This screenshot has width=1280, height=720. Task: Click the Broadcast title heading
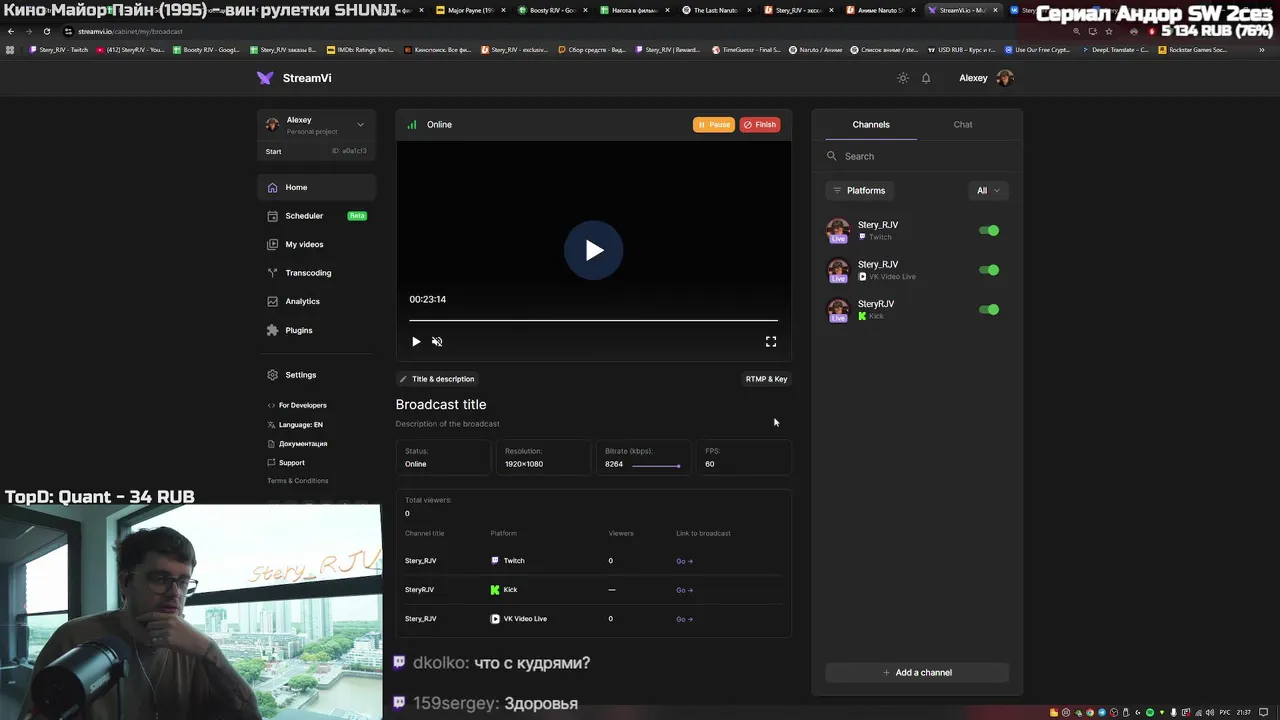[441, 405]
